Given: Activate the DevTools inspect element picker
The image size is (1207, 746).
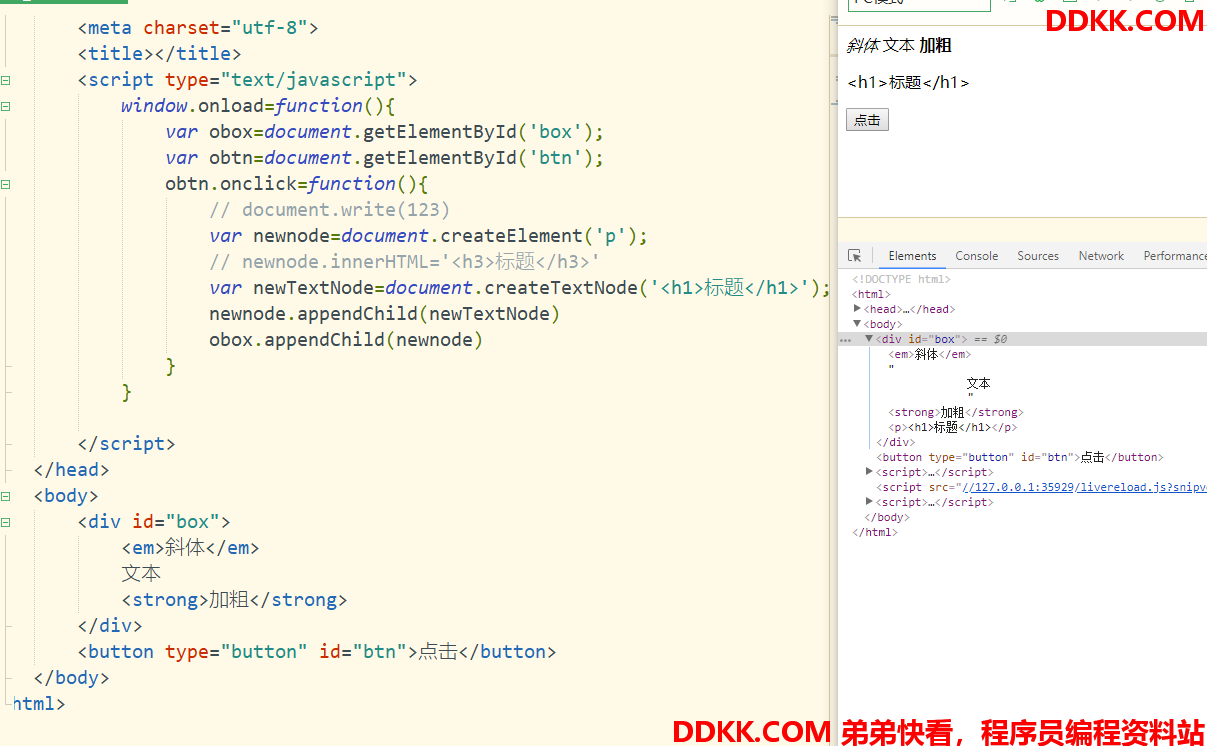Looking at the screenshot, I should [855, 256].
